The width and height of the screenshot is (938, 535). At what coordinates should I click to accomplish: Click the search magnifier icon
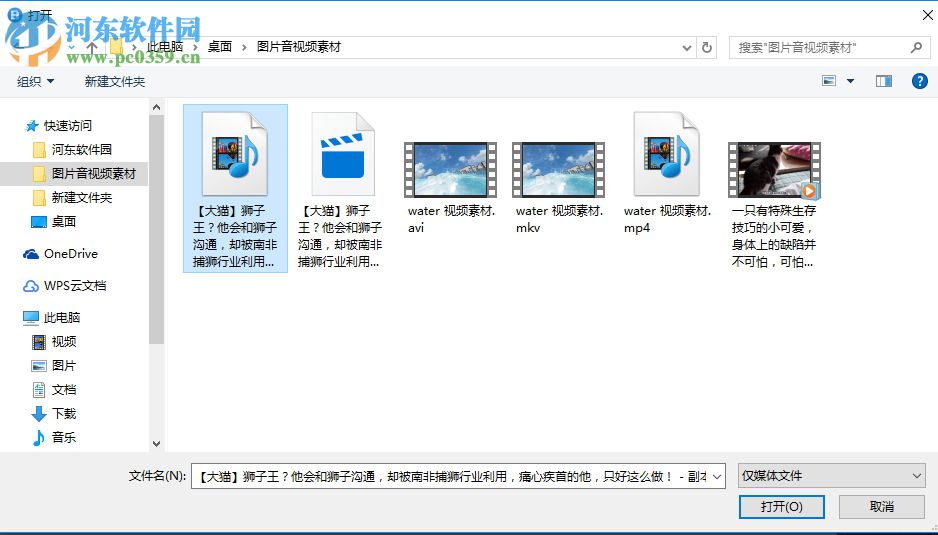pos(916,47)
